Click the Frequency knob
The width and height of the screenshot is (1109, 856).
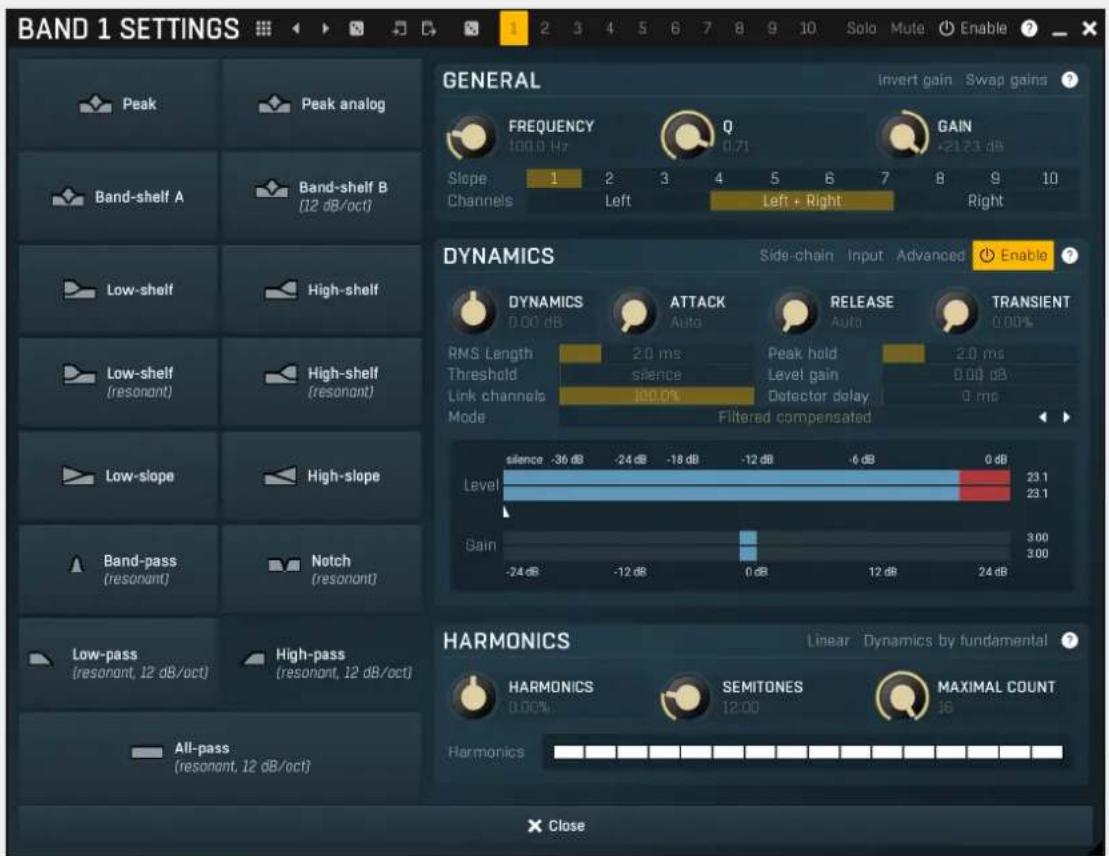click(471, 136)
